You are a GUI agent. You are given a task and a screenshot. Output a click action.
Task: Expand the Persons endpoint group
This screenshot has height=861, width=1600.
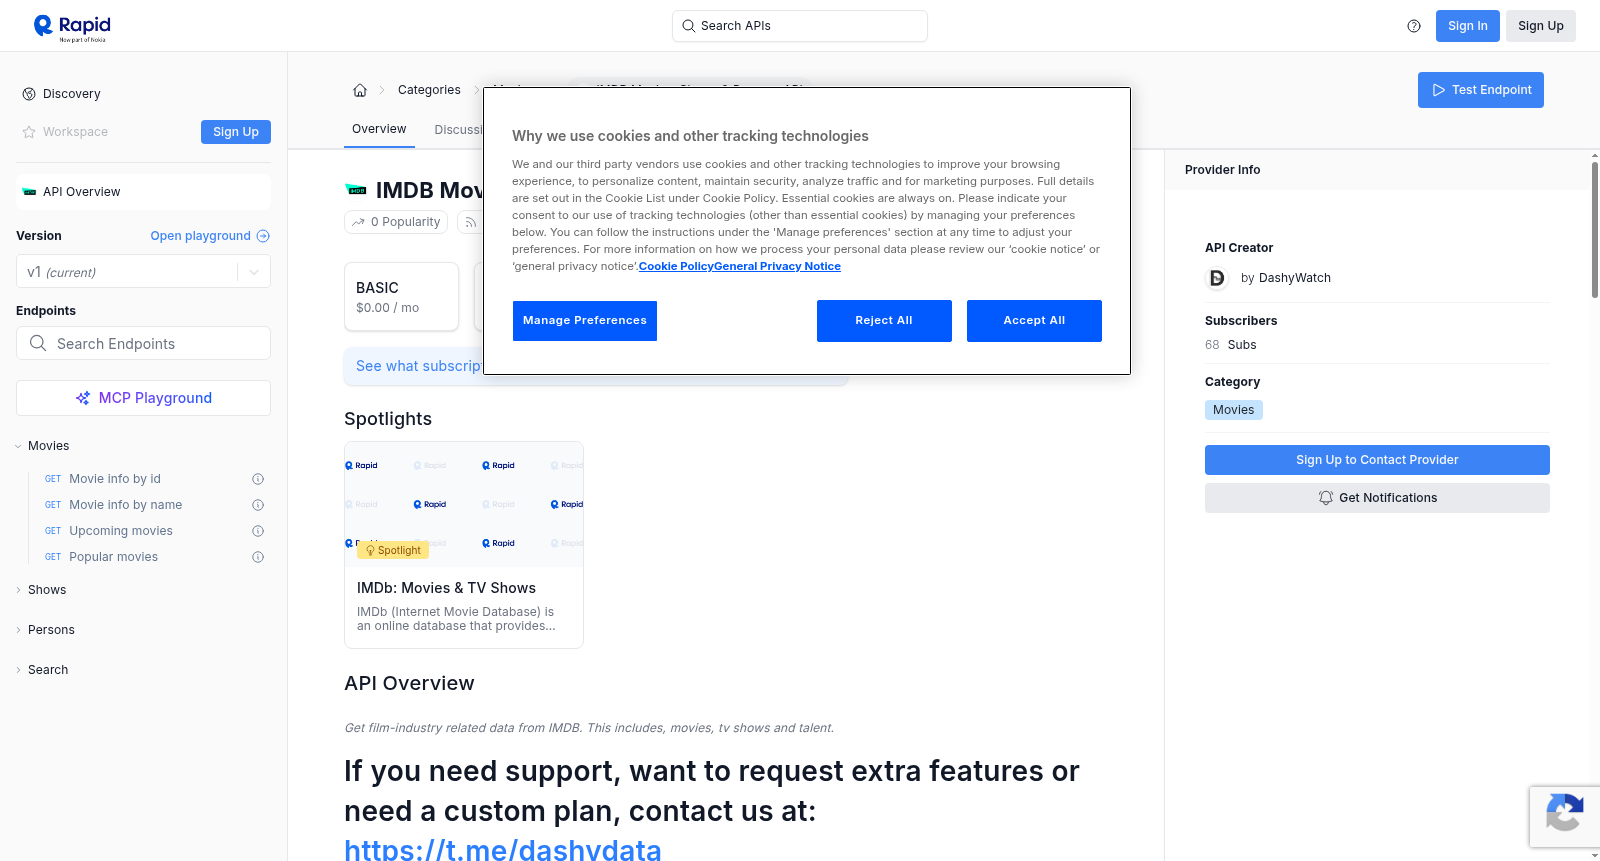point(18,630)
